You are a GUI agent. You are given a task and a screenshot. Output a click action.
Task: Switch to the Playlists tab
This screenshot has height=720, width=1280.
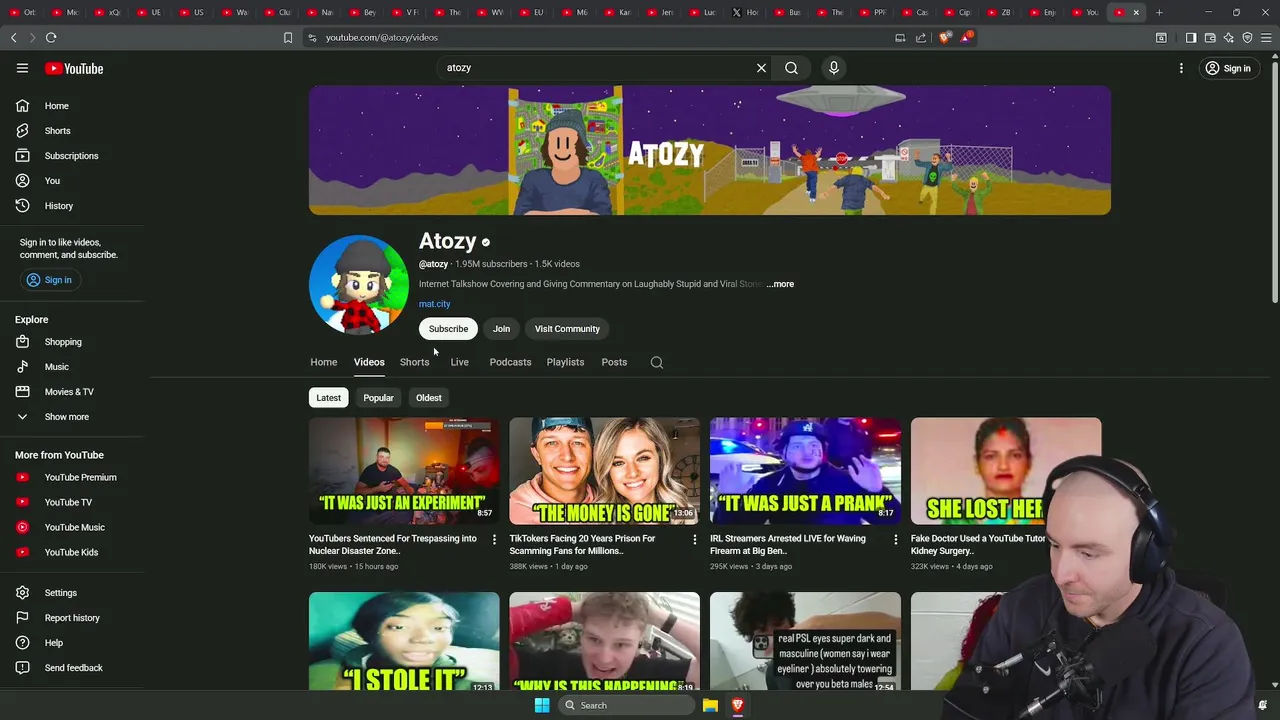click(565, 362)
